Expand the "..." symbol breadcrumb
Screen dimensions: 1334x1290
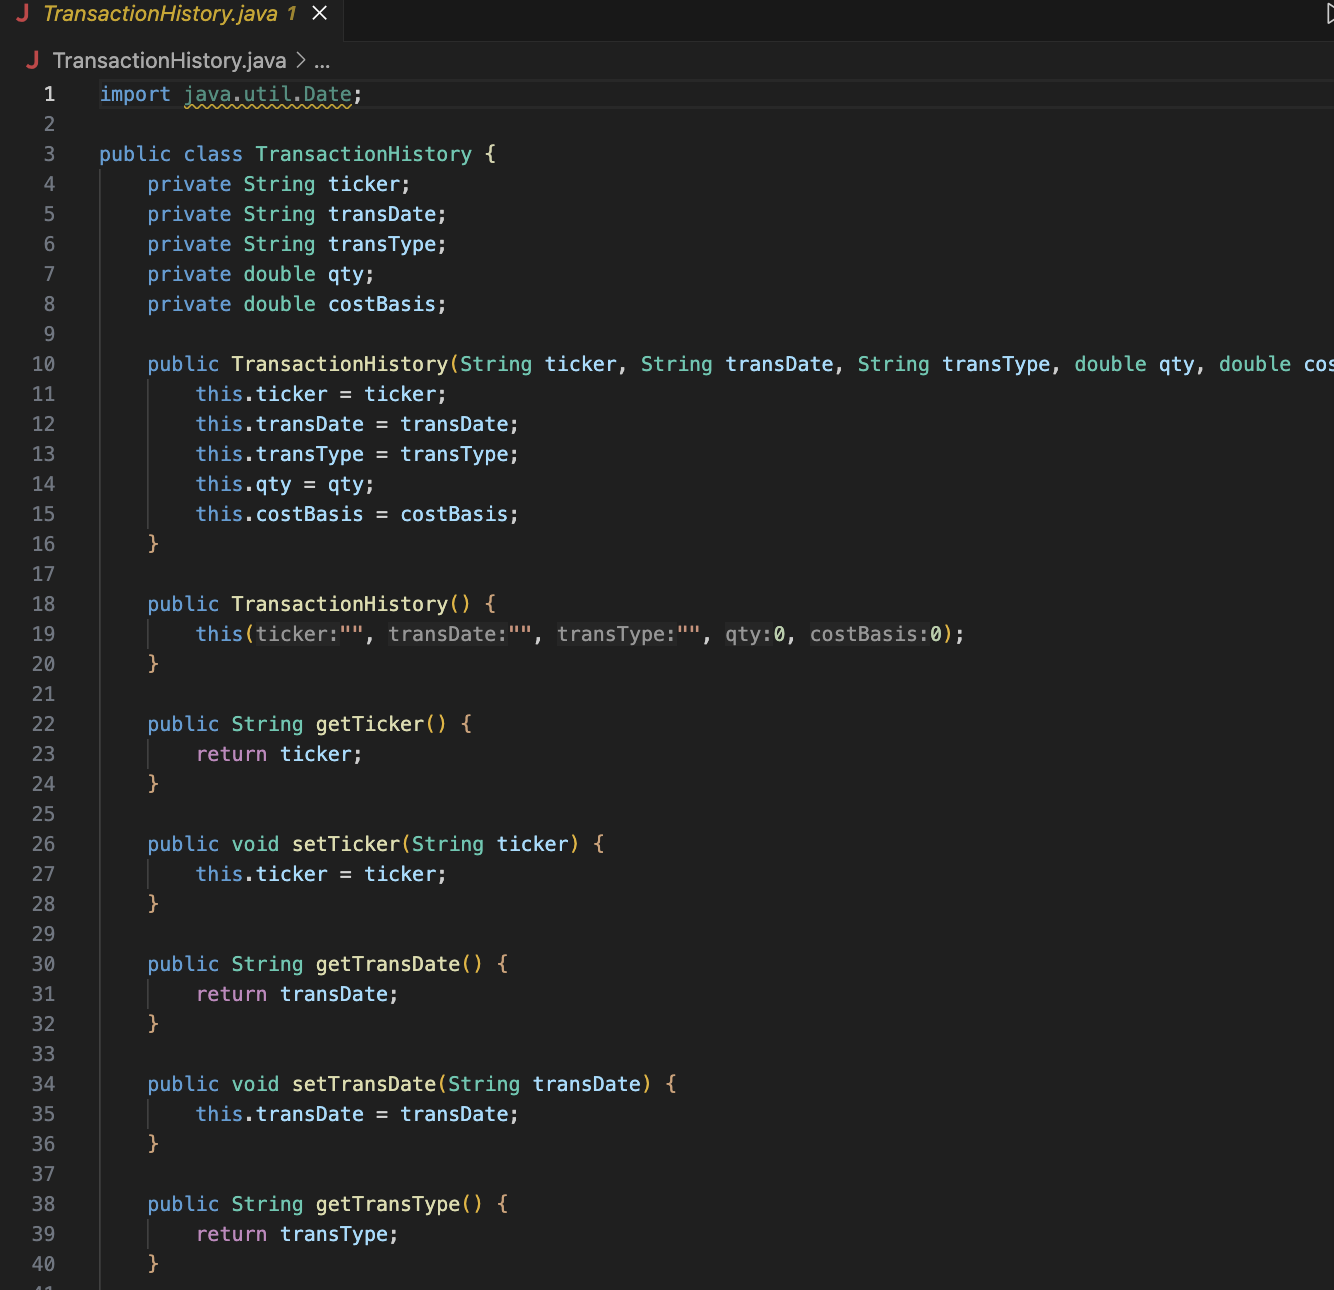pos(322,61)
